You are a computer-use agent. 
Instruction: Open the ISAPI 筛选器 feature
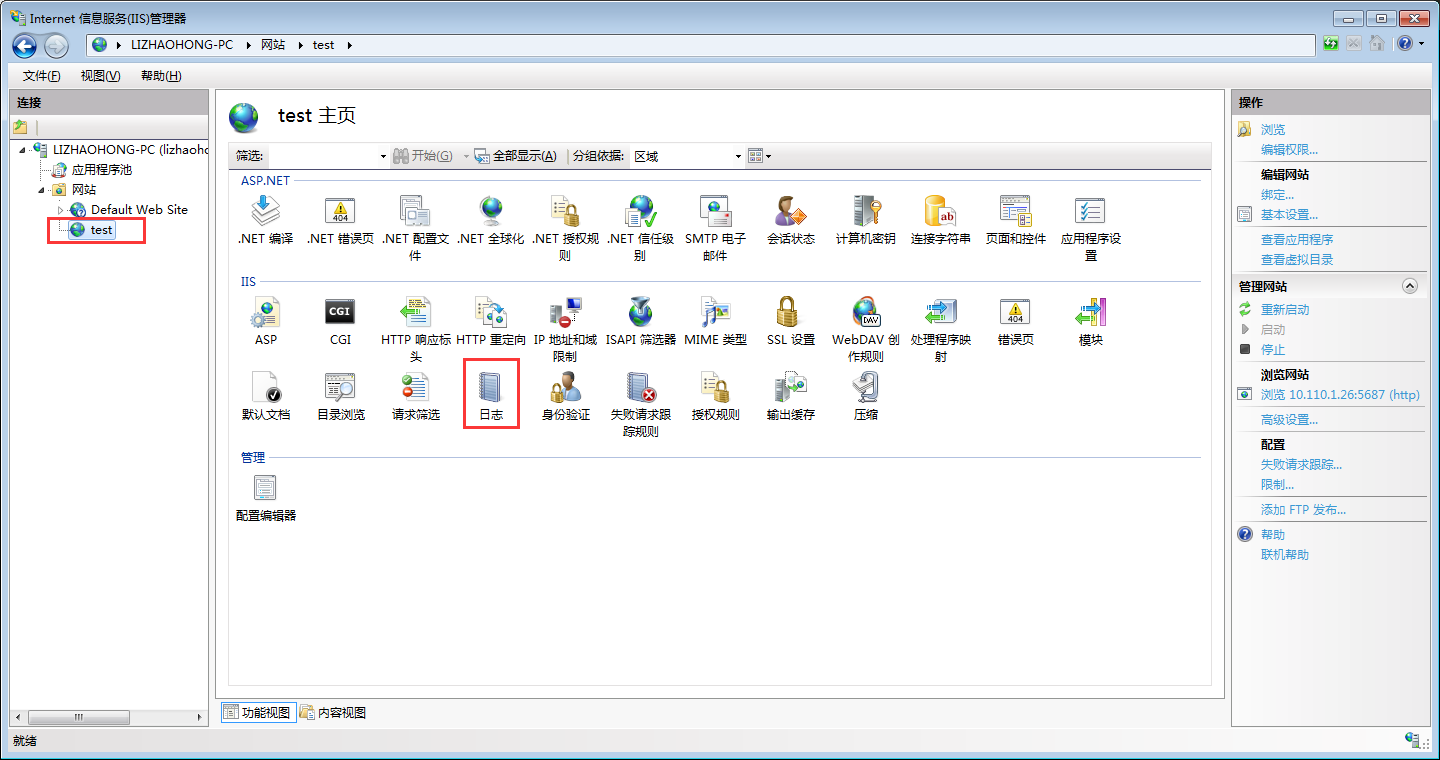[x=640, y=321]
